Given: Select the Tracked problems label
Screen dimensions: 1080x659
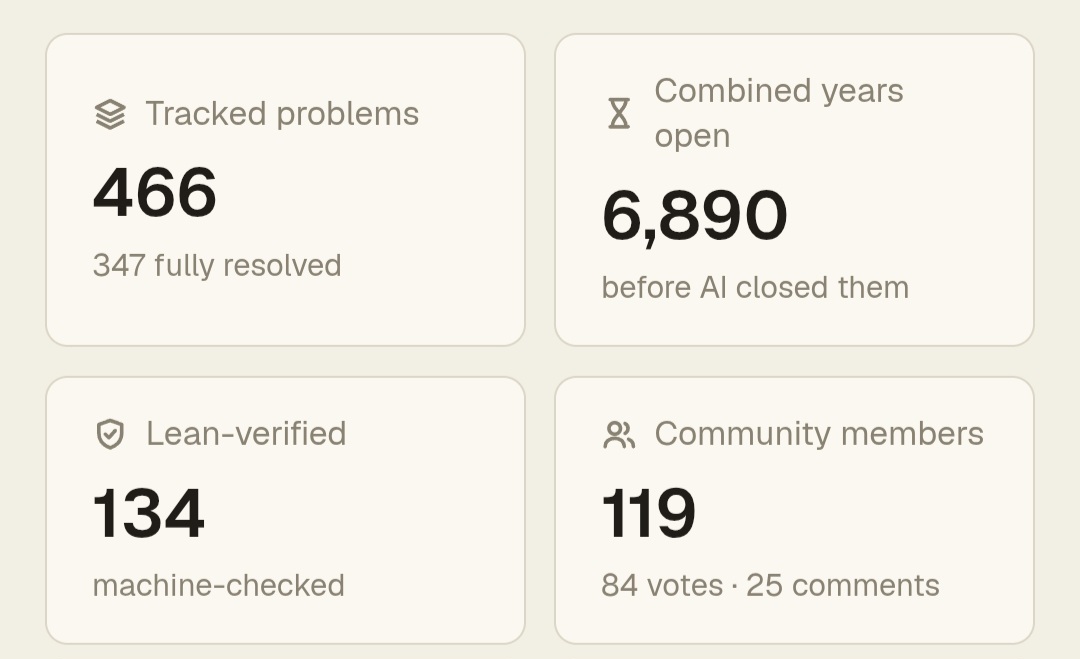Looking at the screenshot, I should point(282,114).
